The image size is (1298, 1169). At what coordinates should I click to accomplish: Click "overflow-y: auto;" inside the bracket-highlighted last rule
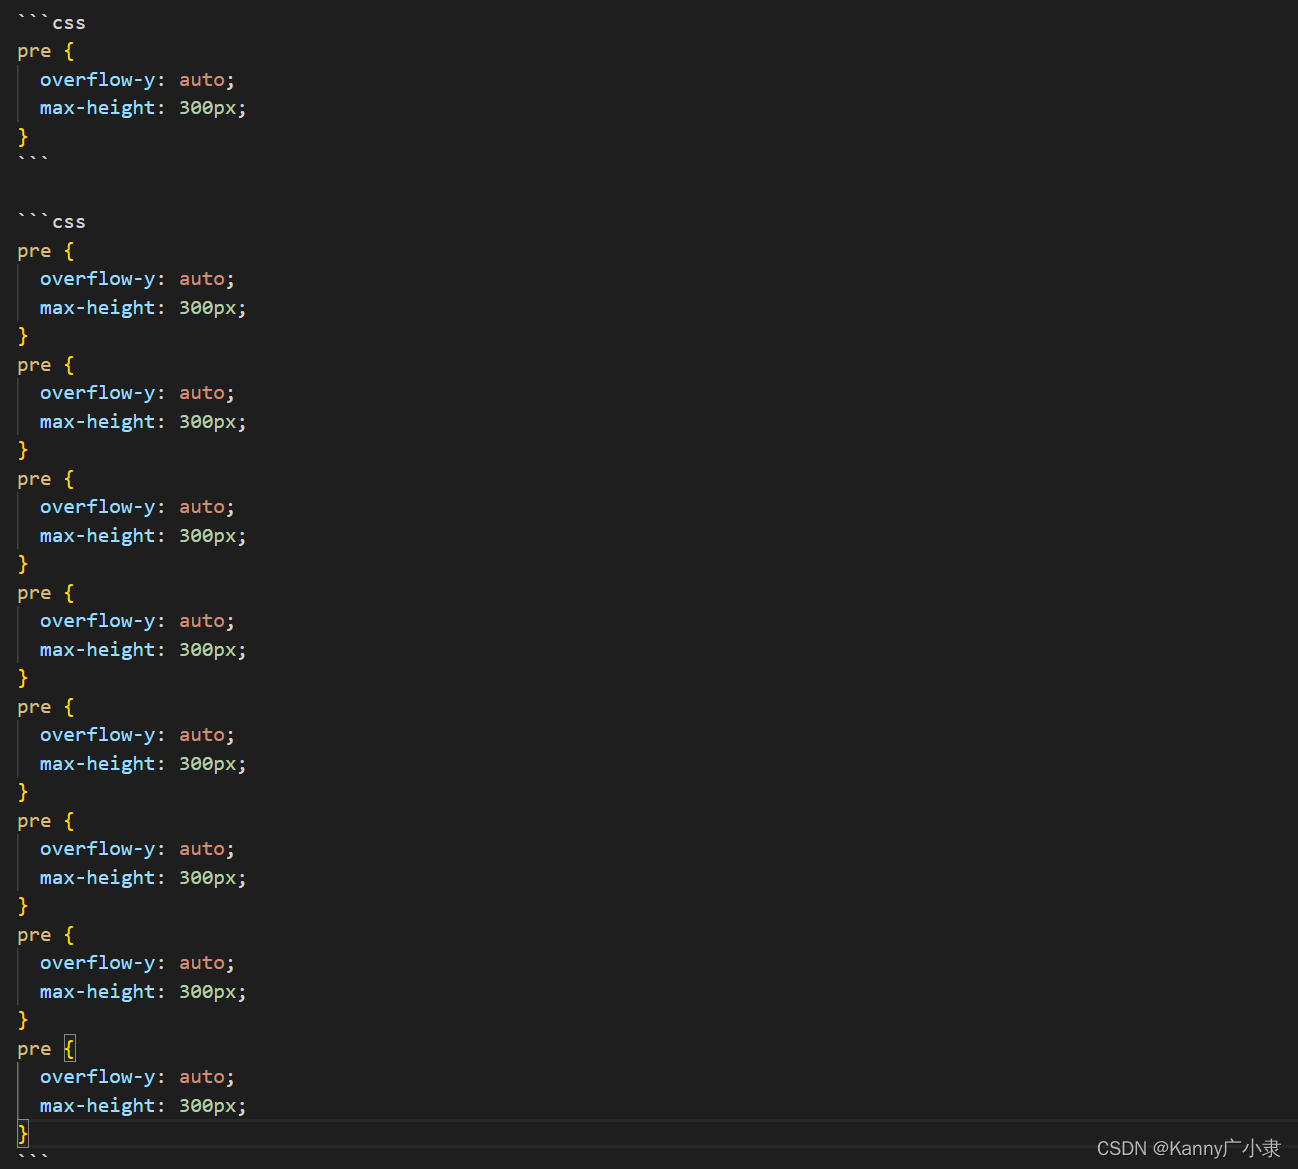(x=137, y=1077)
